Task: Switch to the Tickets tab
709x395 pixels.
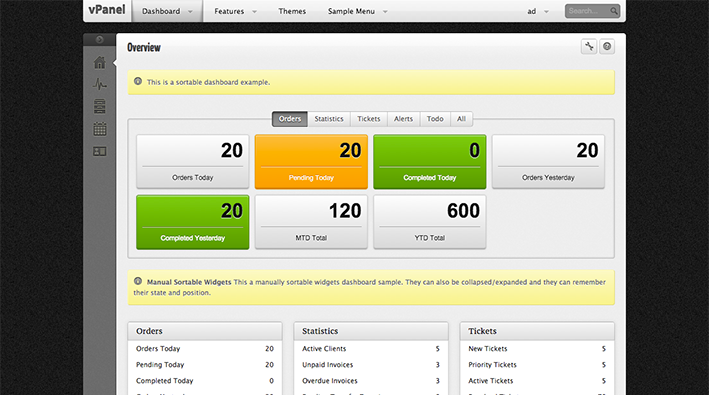Action: pyautogui.click(x=369, y=119)
